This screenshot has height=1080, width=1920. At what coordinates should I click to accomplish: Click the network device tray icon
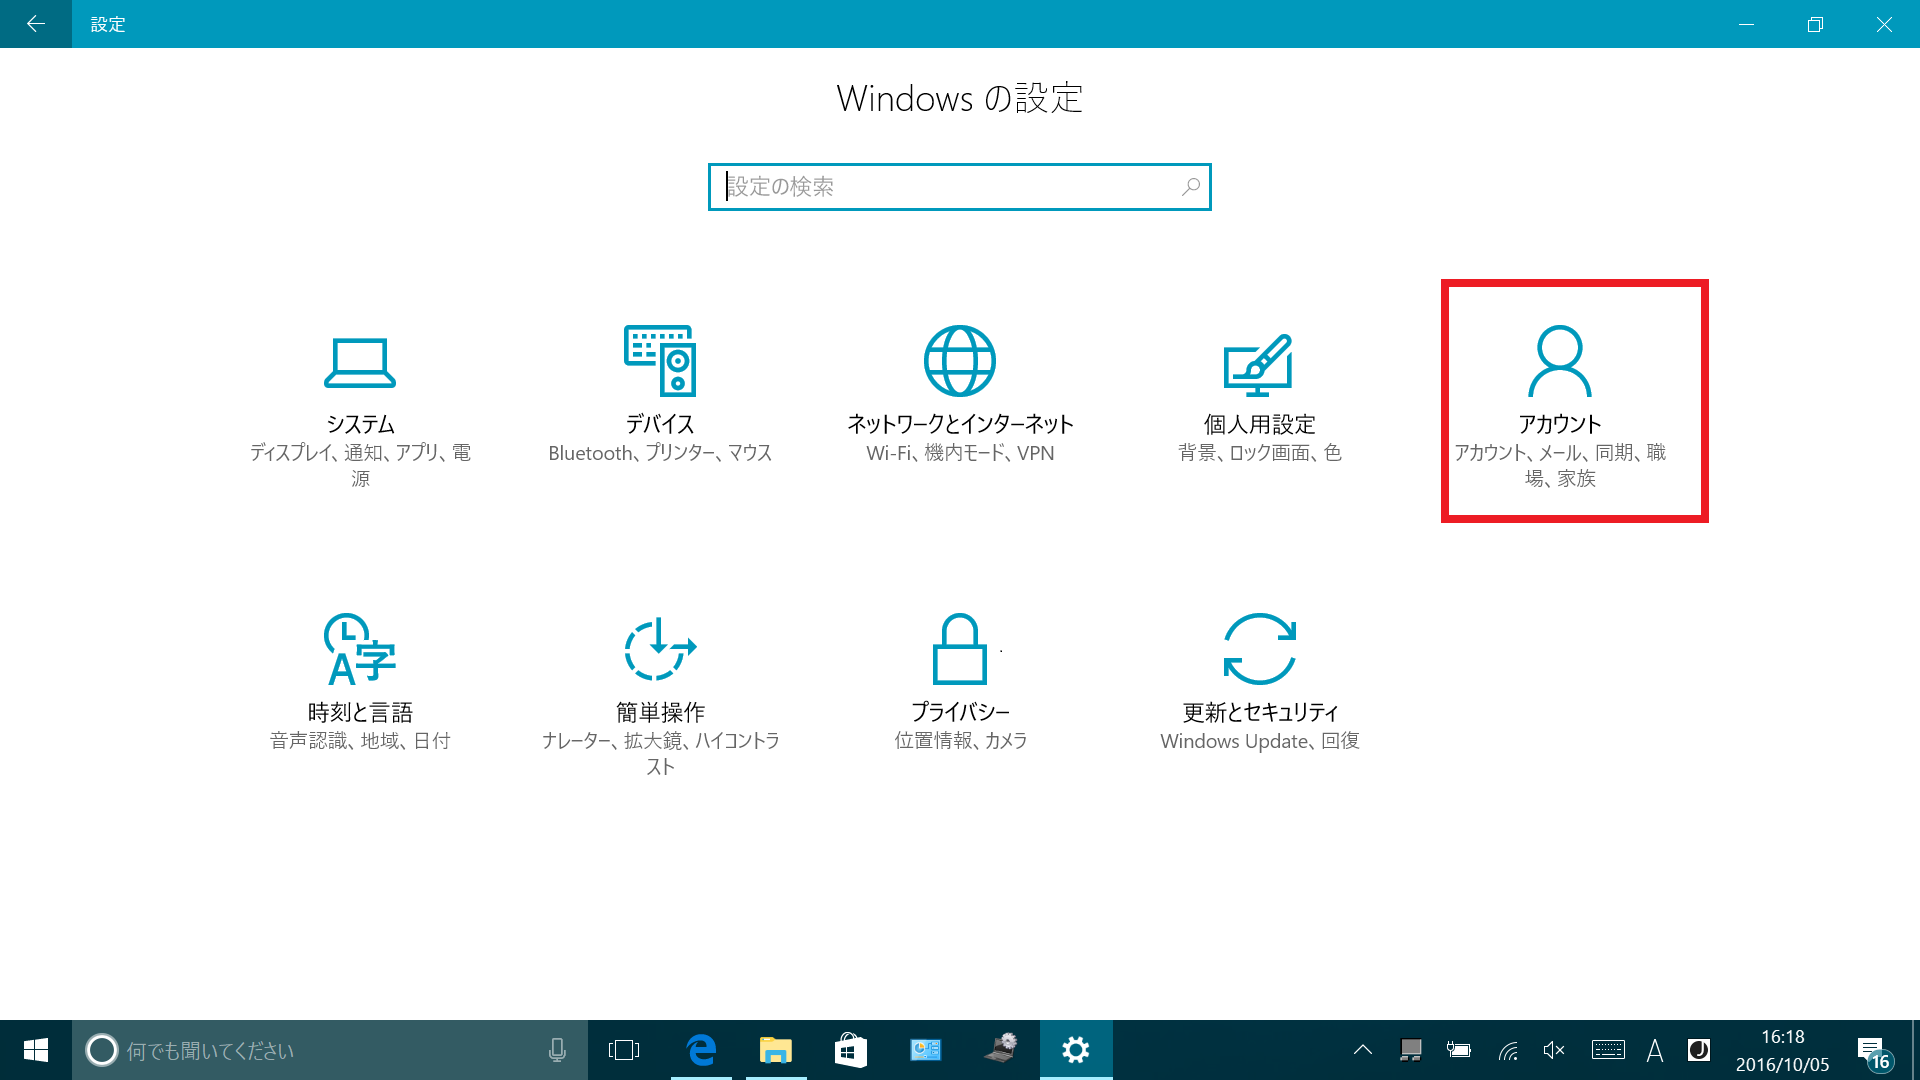tap(1411, 1050)
